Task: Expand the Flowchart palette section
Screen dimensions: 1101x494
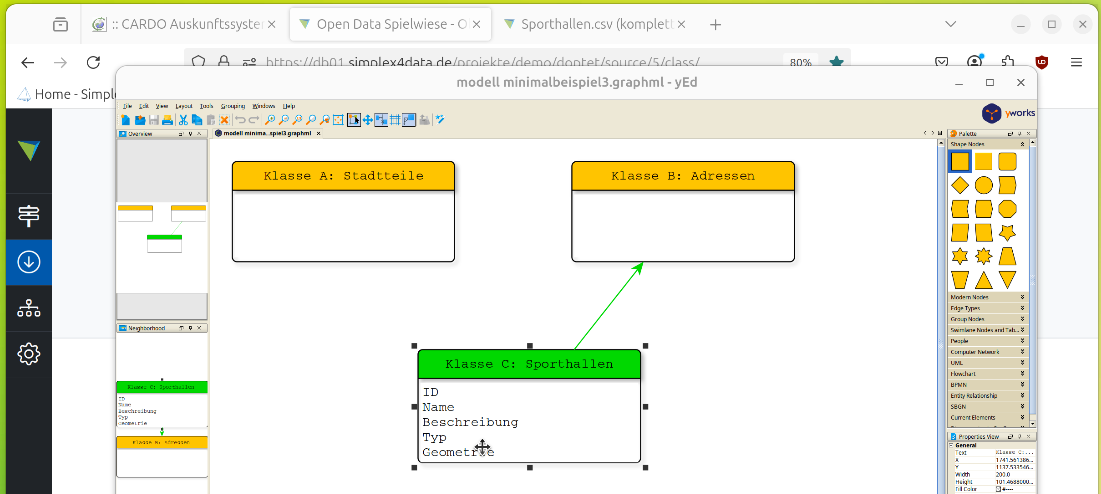Action: click(x=989, y=374)
